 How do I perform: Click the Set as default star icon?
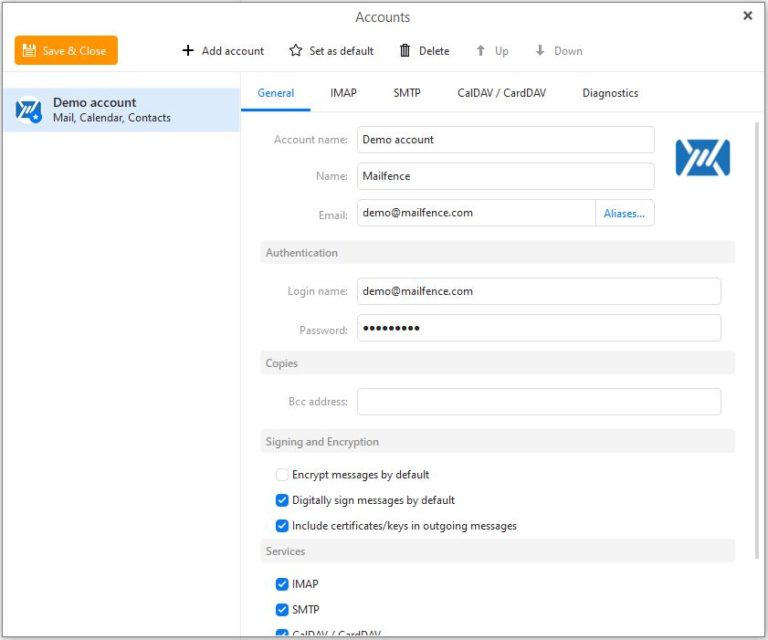click(295, 51)
